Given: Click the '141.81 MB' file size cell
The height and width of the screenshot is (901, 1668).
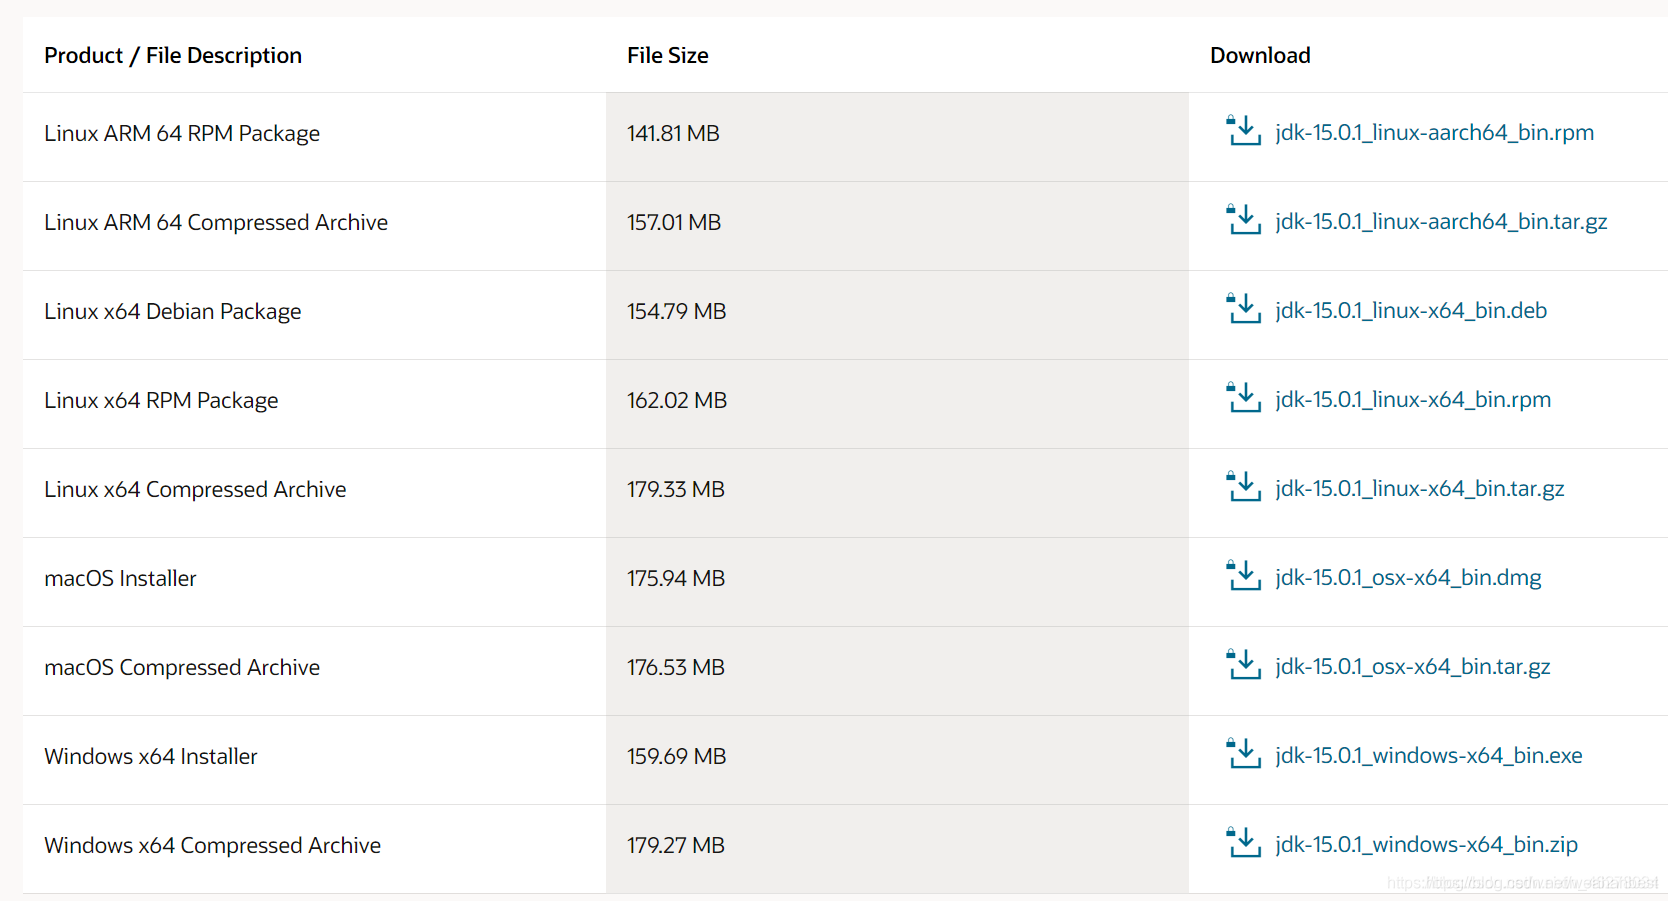Looking at the screenshot, I should 897,137.
